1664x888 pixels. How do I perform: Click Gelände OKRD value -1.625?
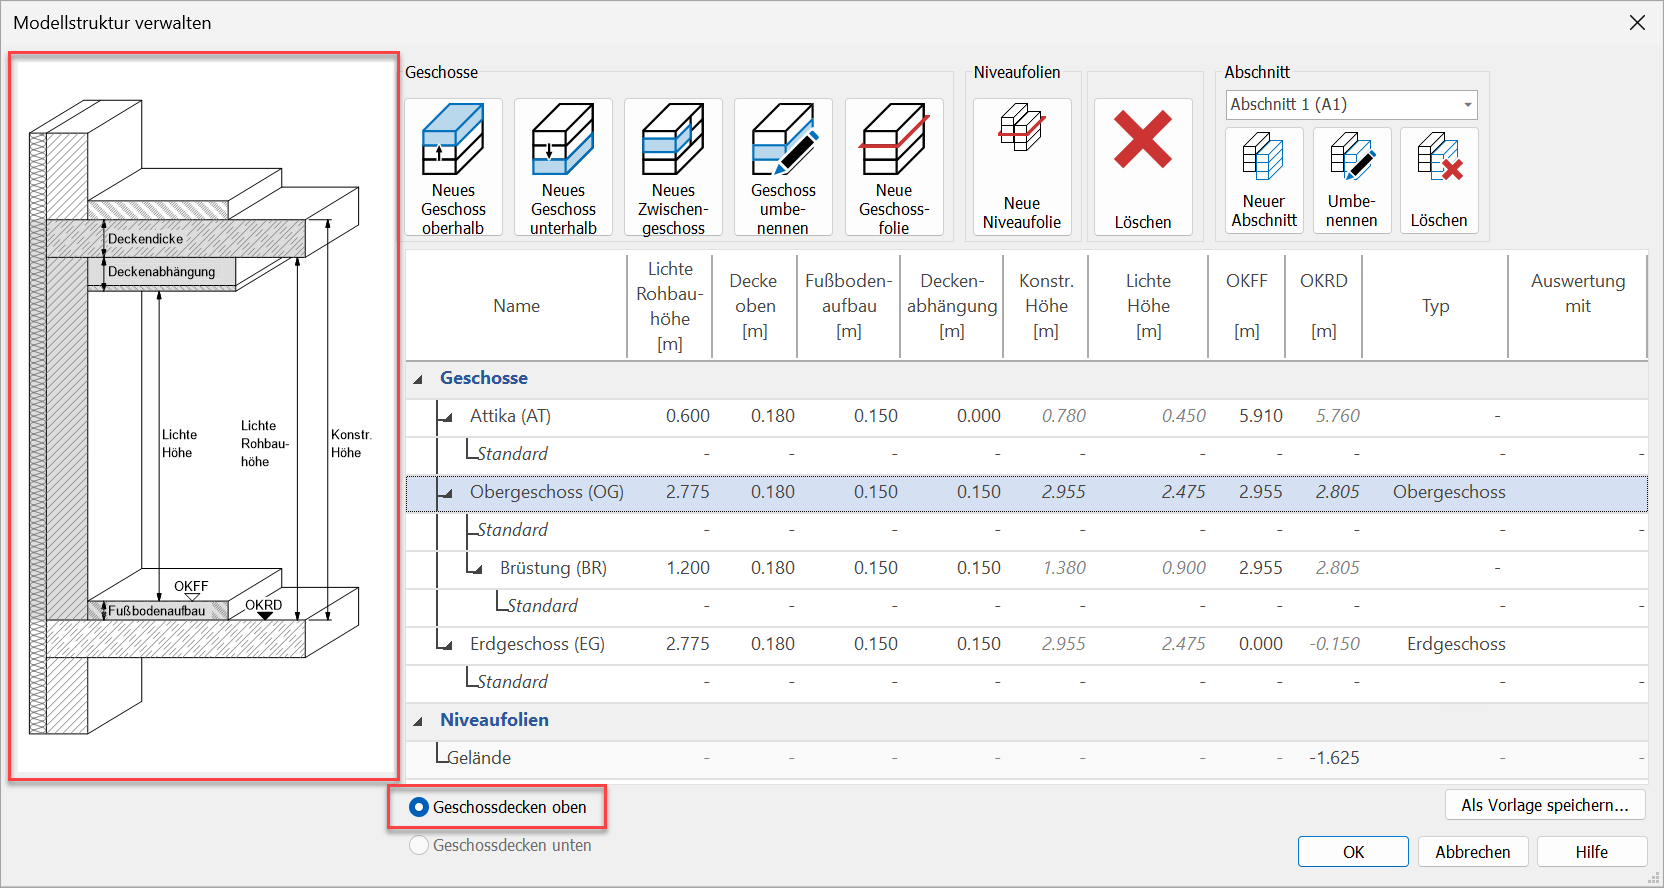1335,758
